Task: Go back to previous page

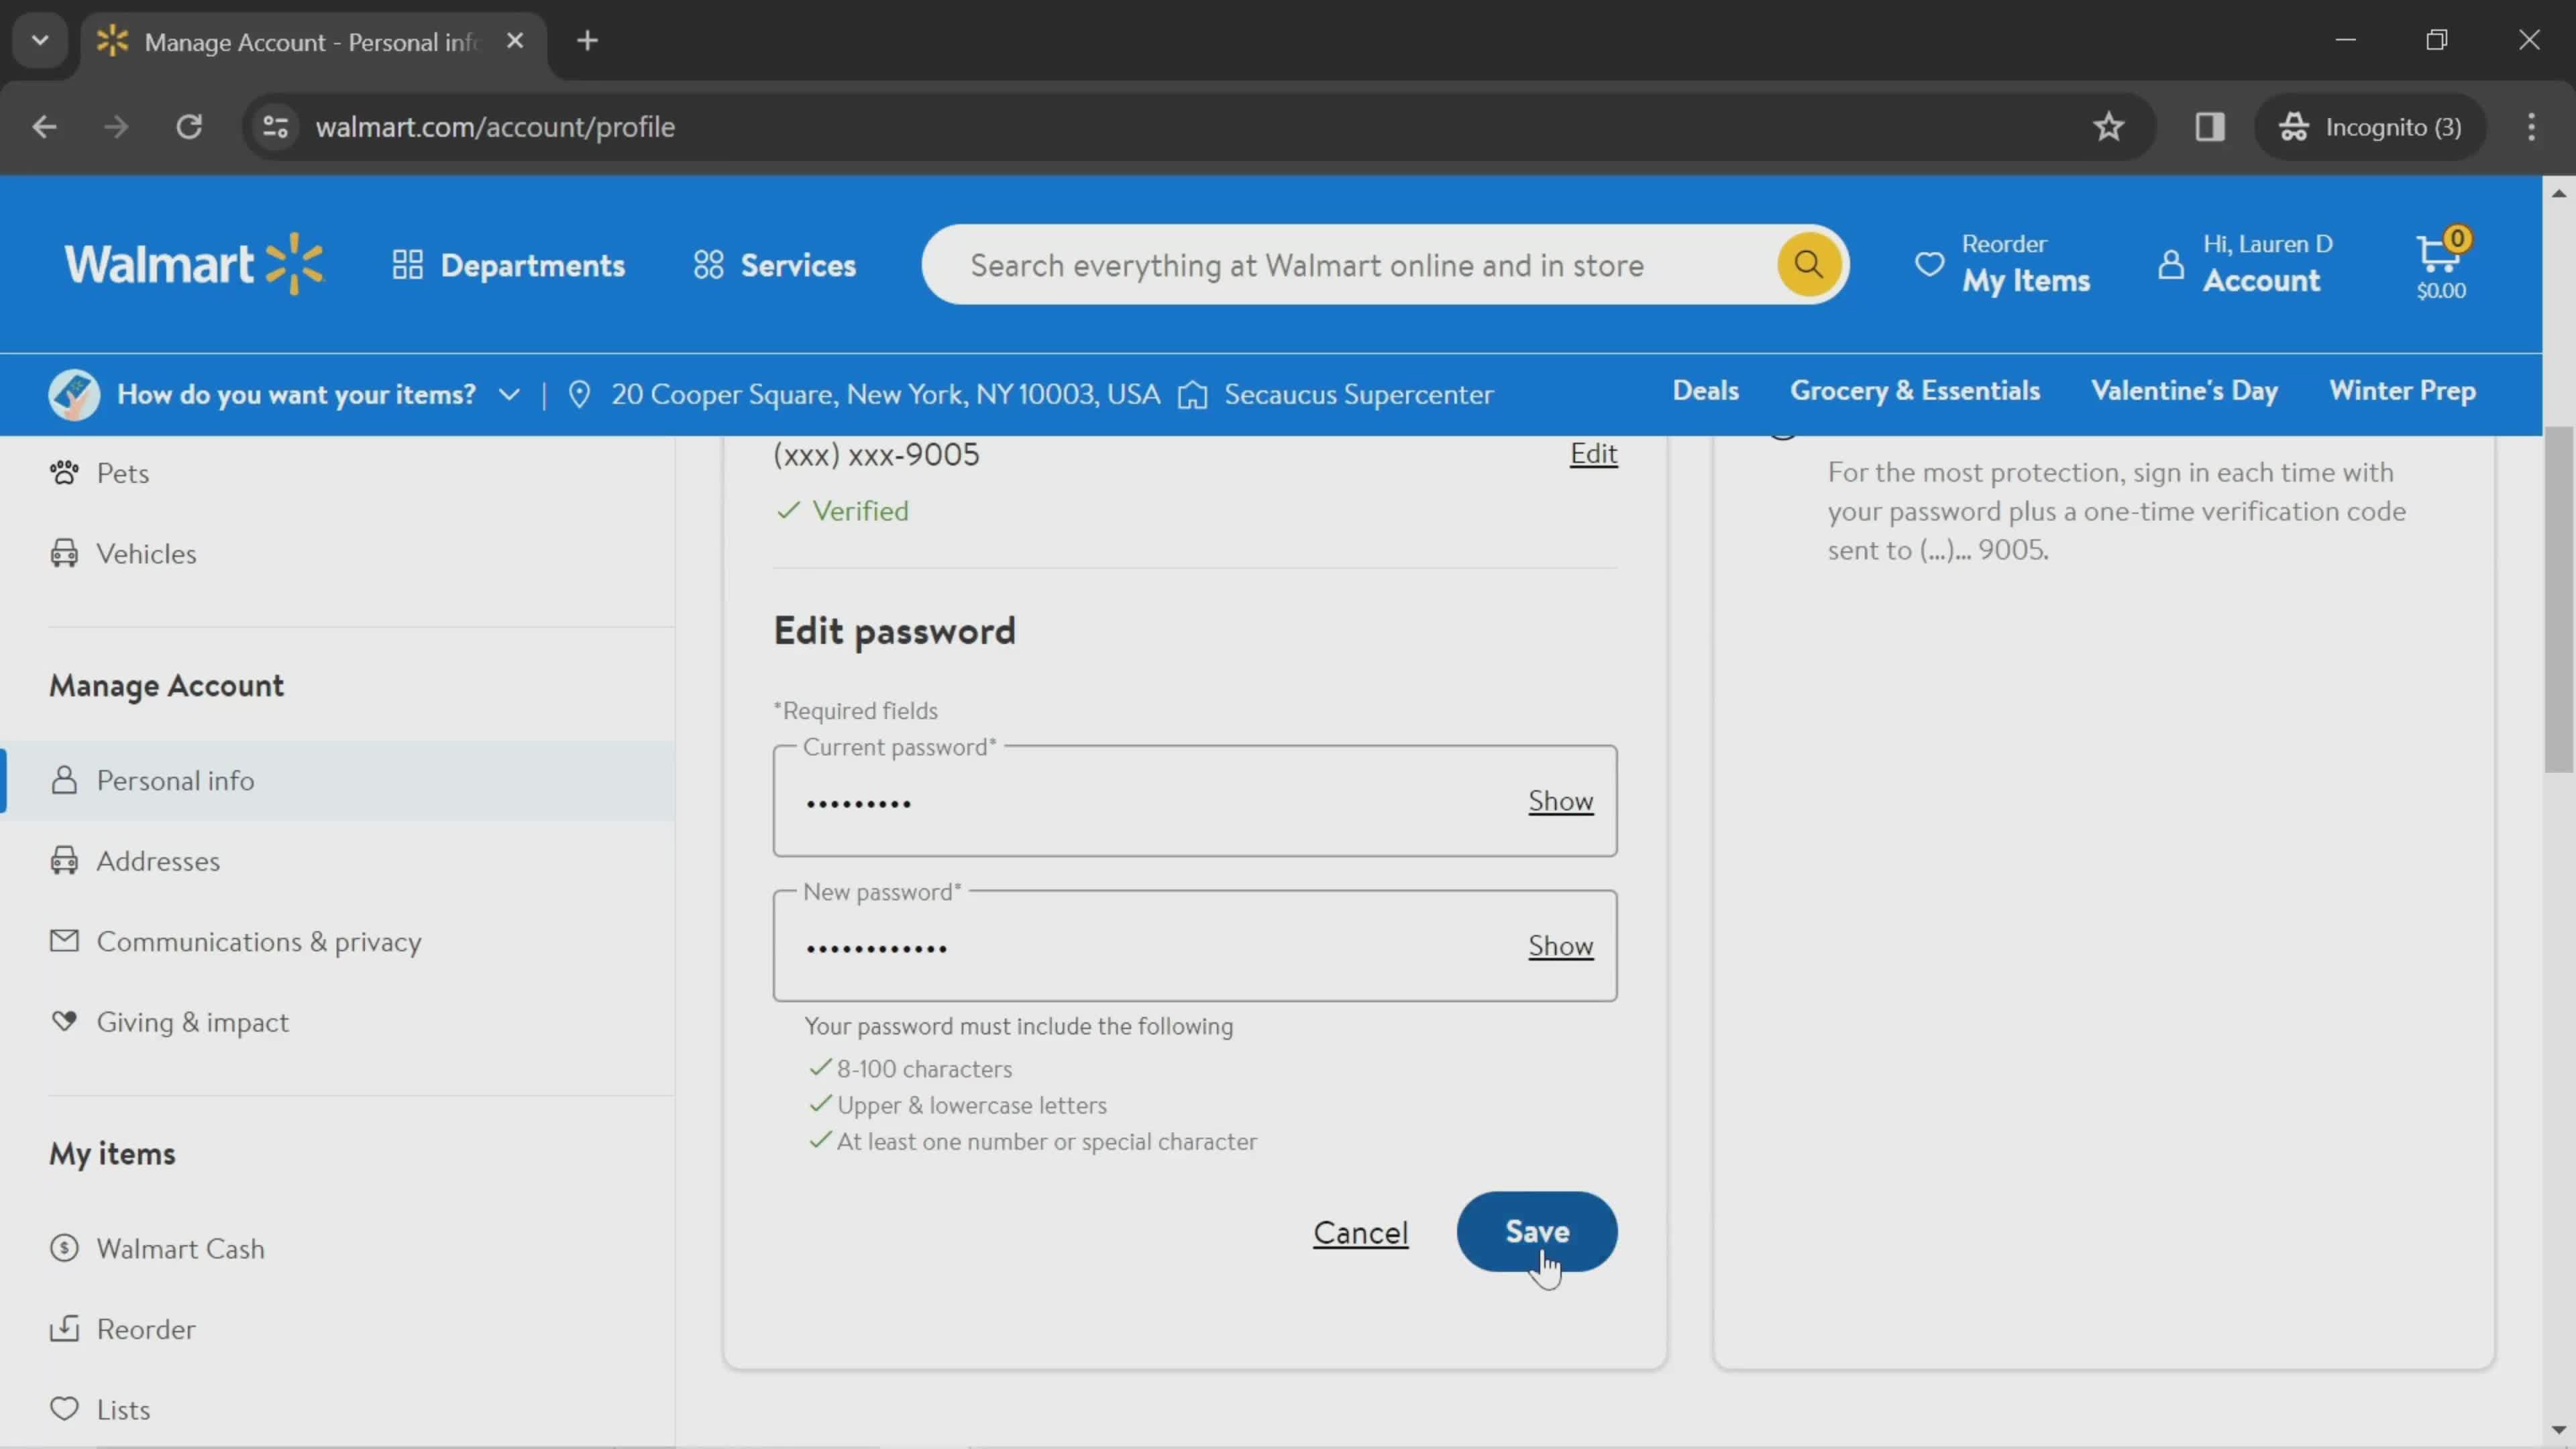Action: (44, 127)
